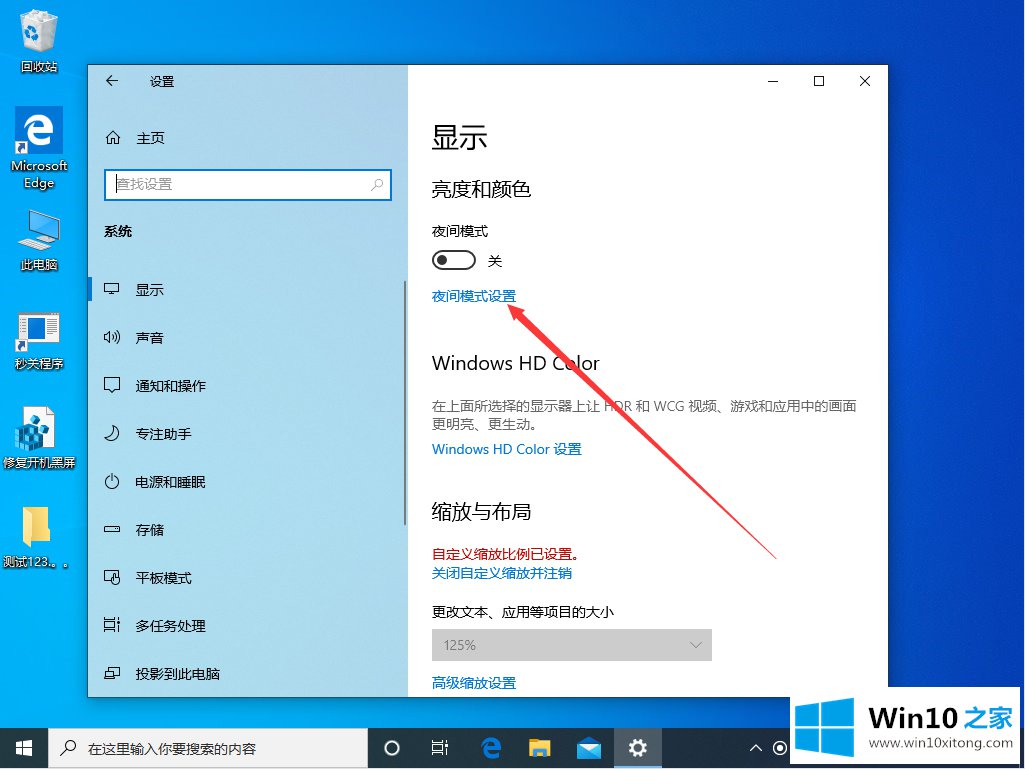This screenshot has width=1025, height=769.
Task: Open the Mail app on the taskbar
Action: [589, 747]
